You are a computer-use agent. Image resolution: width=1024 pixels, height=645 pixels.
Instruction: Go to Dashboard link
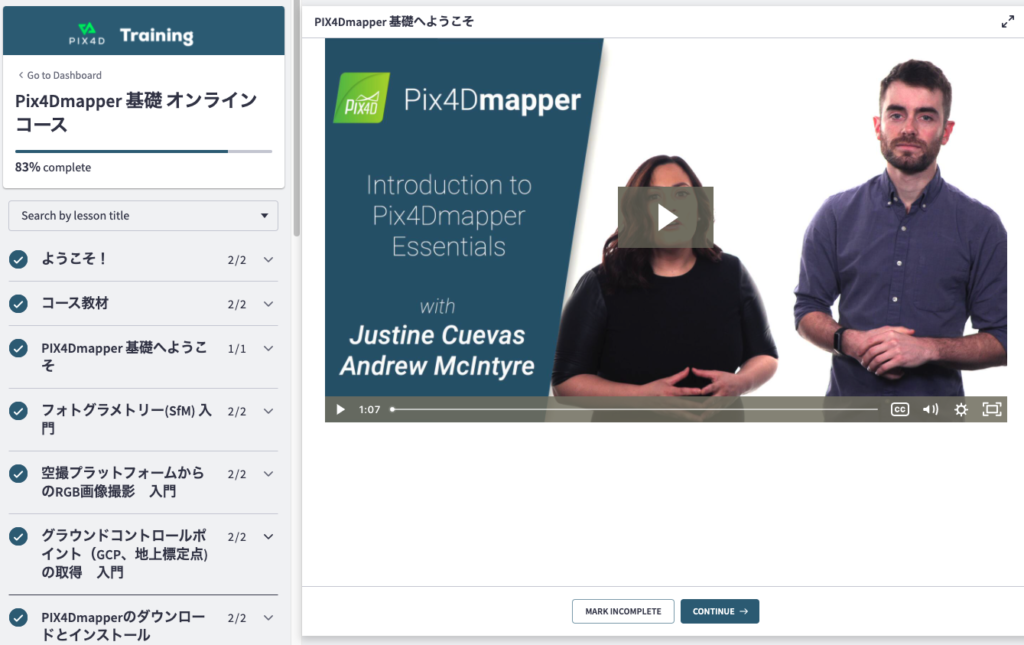(60, 75)
